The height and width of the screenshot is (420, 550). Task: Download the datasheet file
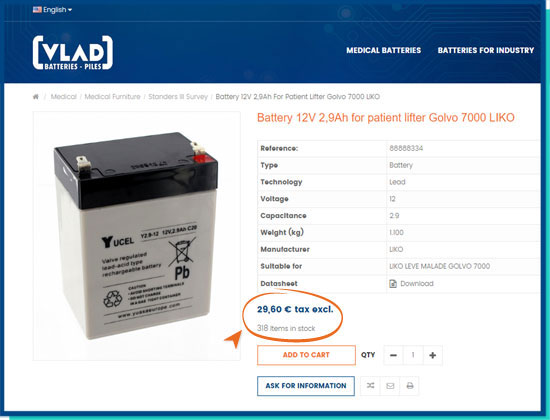pos(417,284)
